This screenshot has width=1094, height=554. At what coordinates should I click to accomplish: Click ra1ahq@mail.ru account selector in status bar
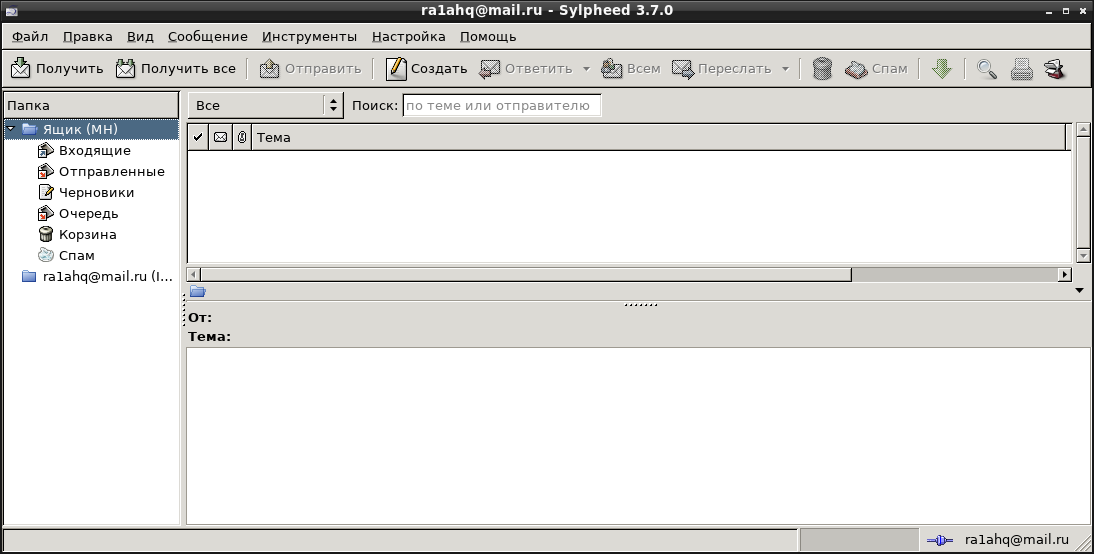(1017, 539)
